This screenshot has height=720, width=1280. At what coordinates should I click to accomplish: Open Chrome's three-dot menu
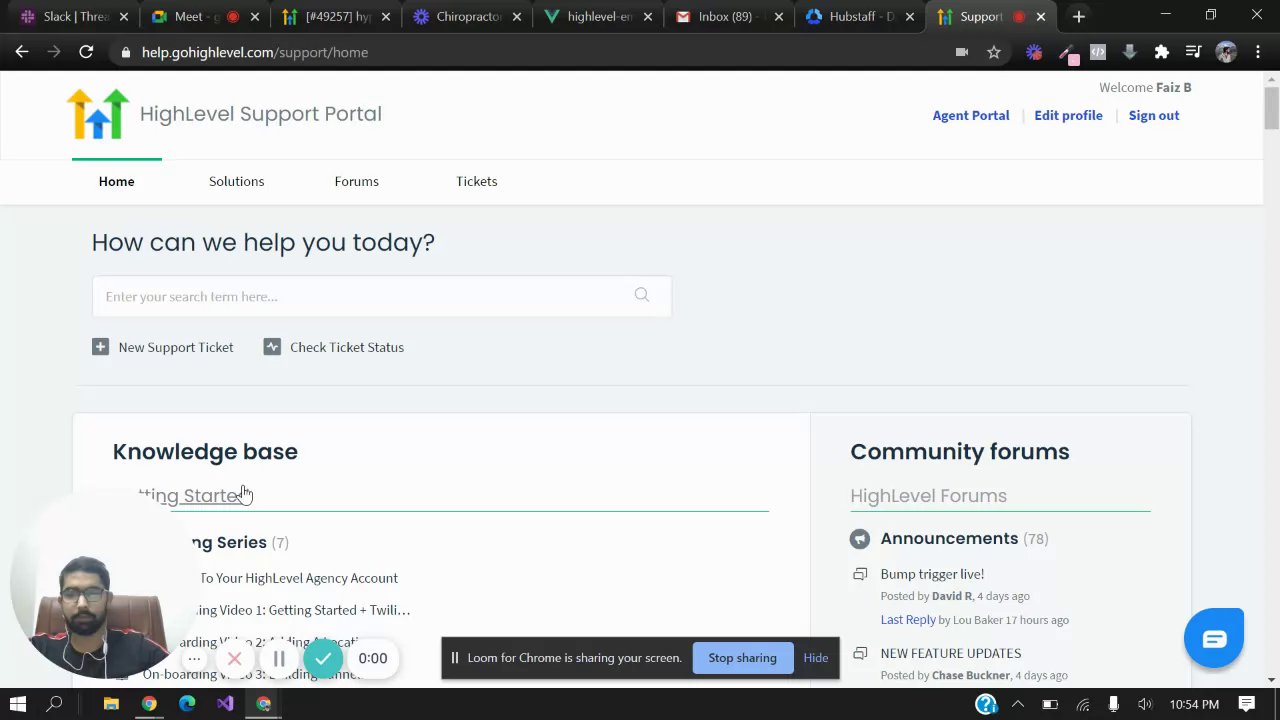pyautogui.click(x=1257, y=52)
